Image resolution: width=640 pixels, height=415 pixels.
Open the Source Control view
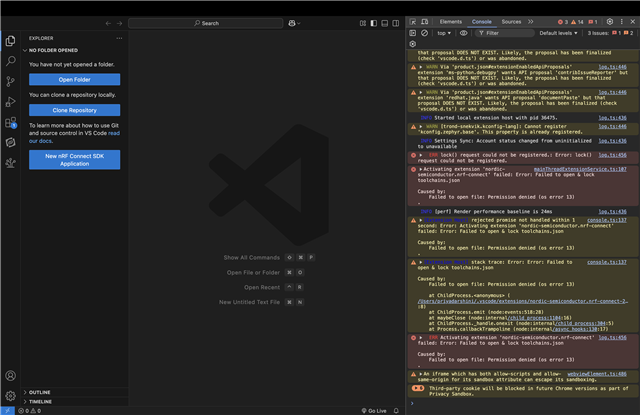(x=11, y=82)
